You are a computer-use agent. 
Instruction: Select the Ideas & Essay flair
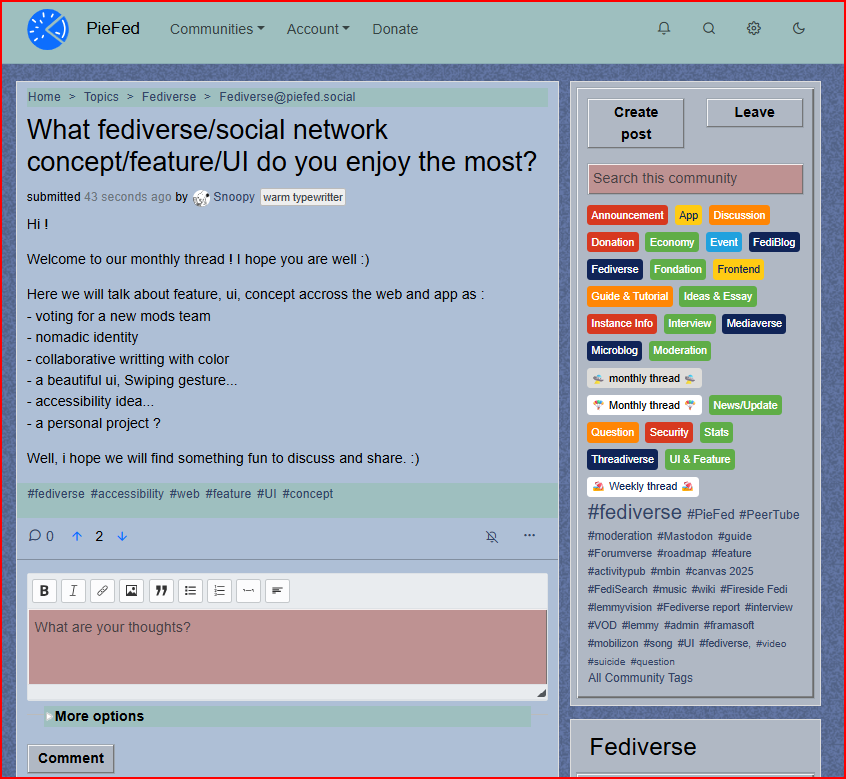pyautogui.click(x=718, y=296)
